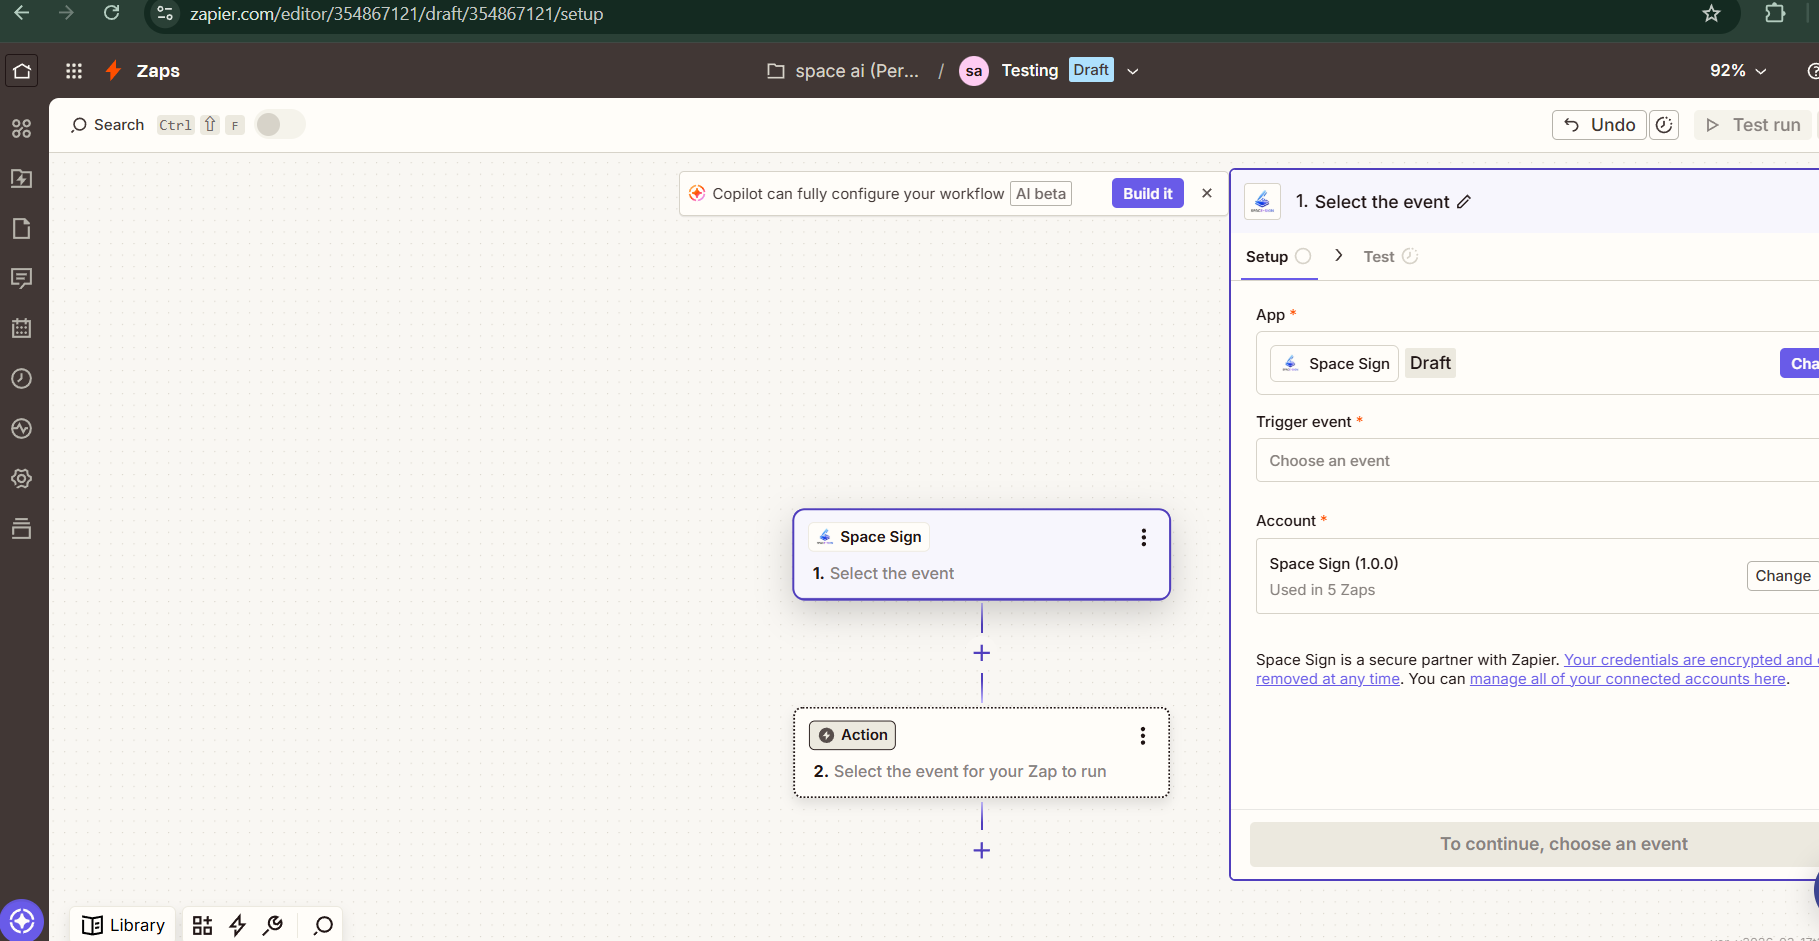The image size is (1819, 941).
Task: Open the Library panel
Action: click(123, 925)
